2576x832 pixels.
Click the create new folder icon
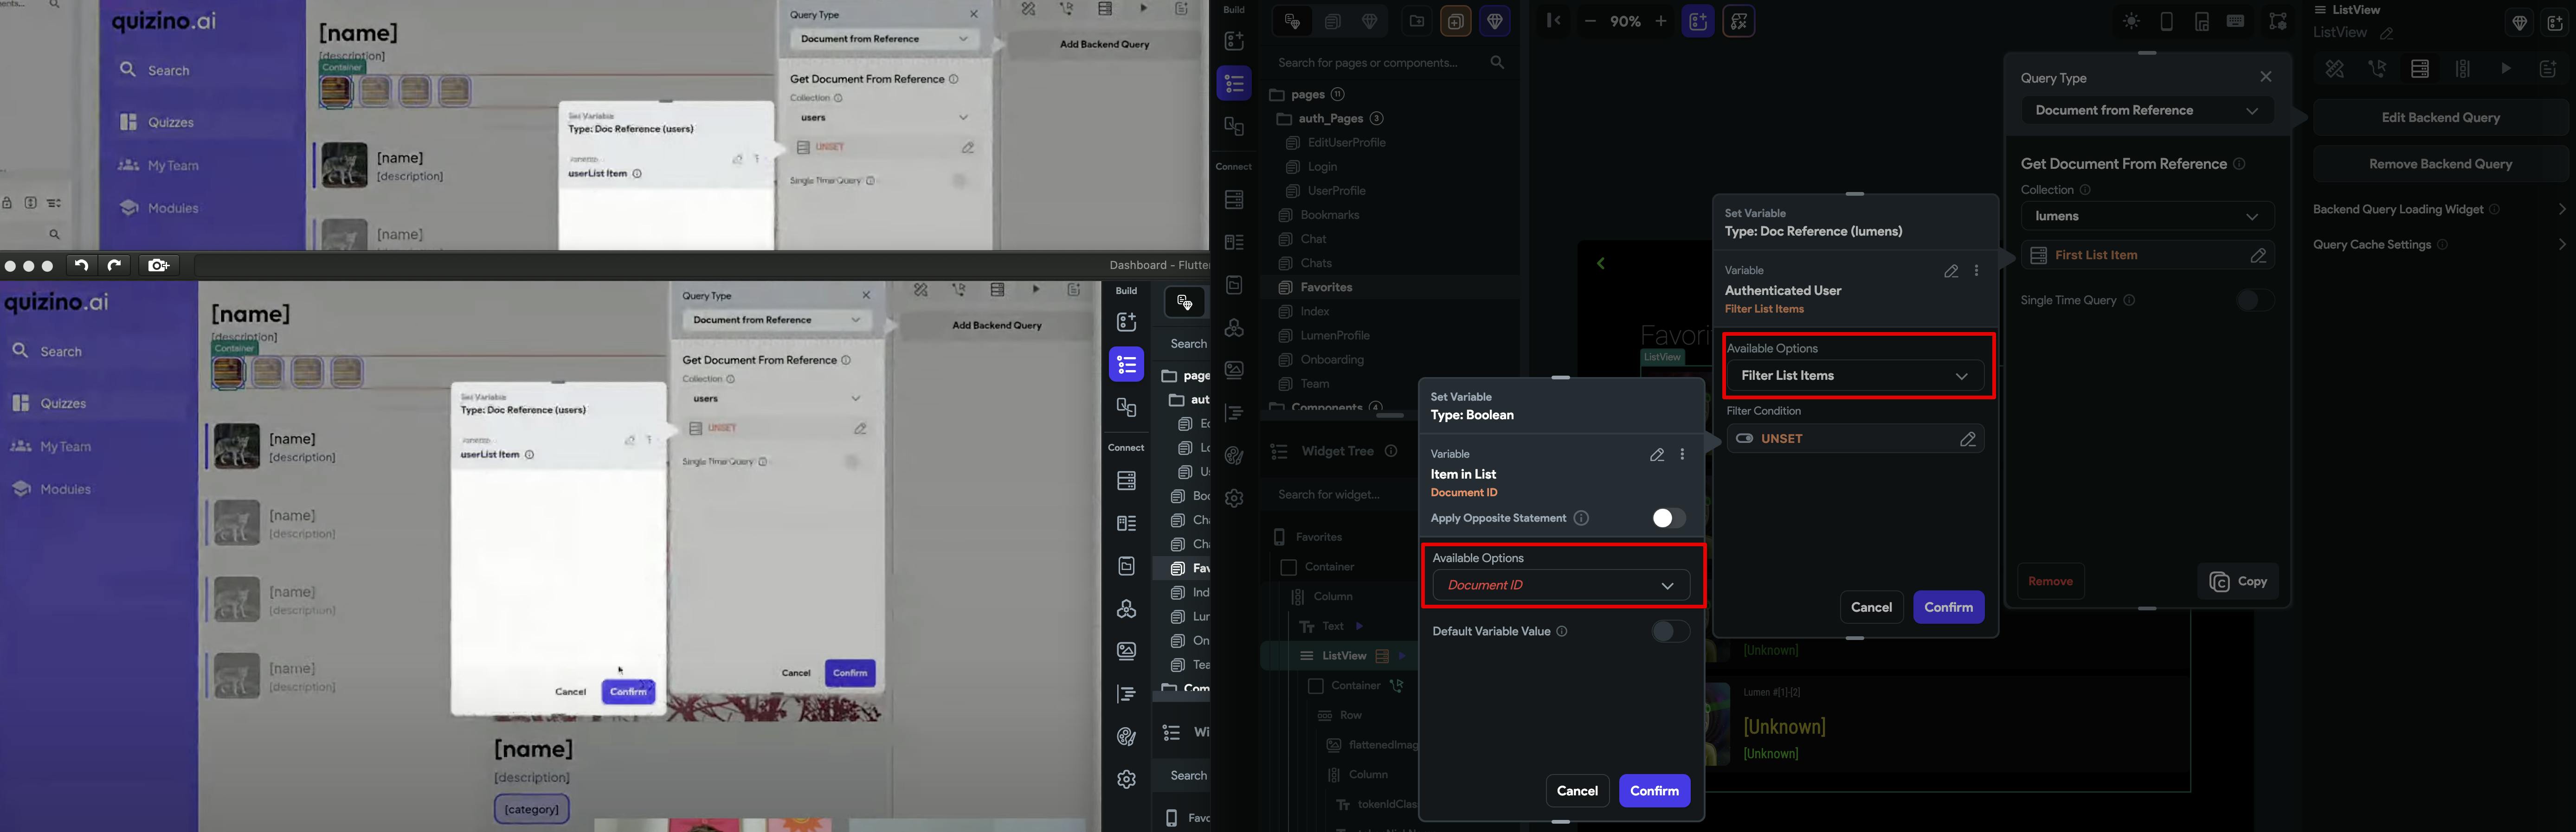pyautogui.click(x=1416, y=22)
